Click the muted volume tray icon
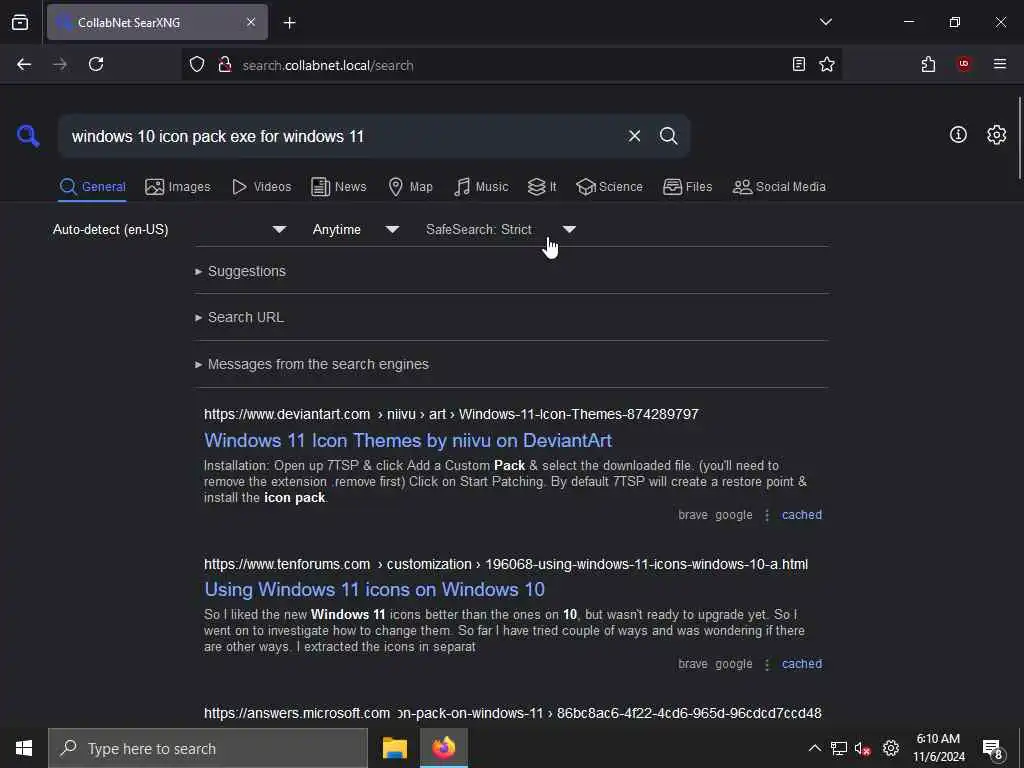Image resolution: width=1024 pixels, height=768 pixels. pos(863,748)
